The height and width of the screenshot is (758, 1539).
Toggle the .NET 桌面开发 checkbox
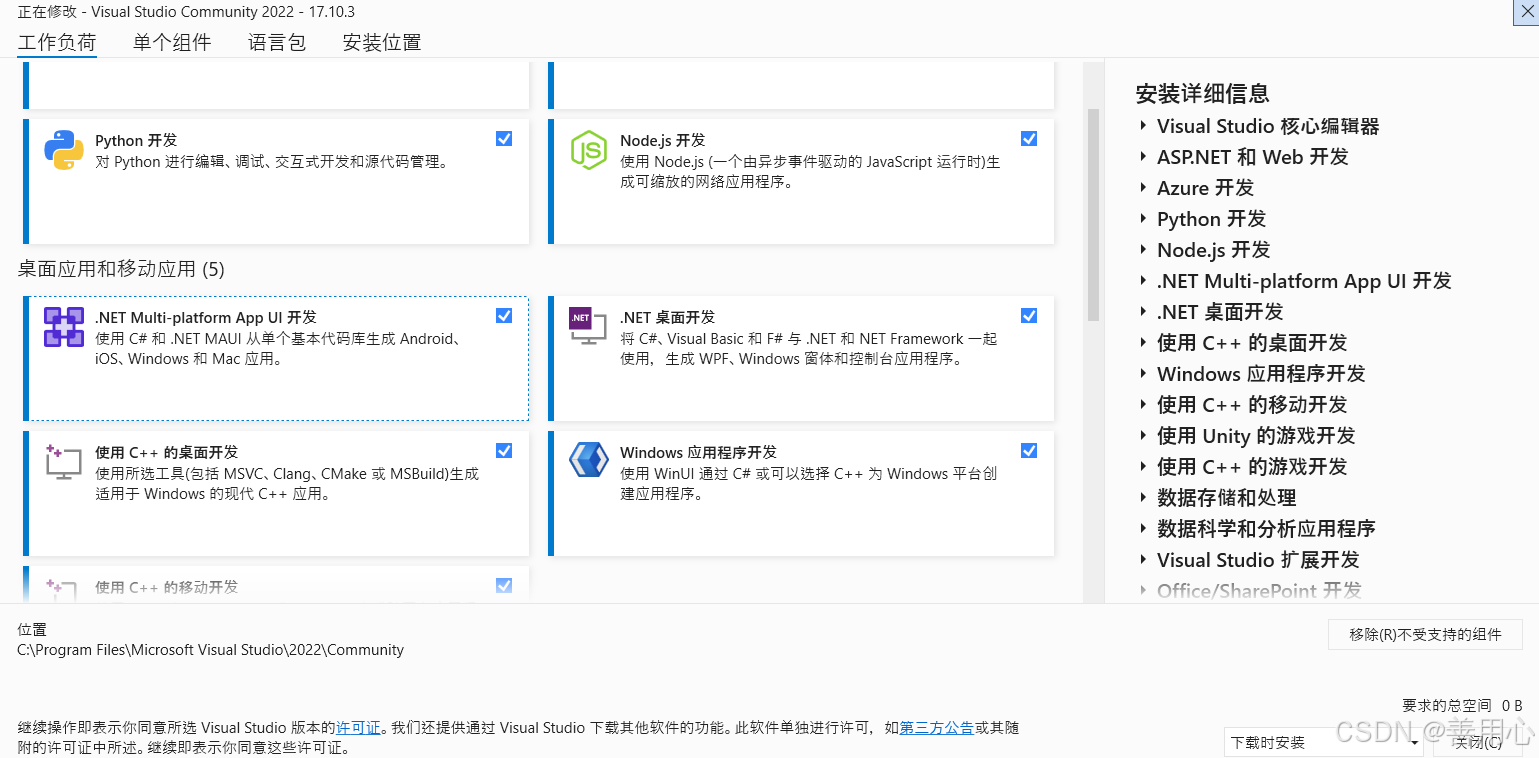click(x=1029, y=316)
